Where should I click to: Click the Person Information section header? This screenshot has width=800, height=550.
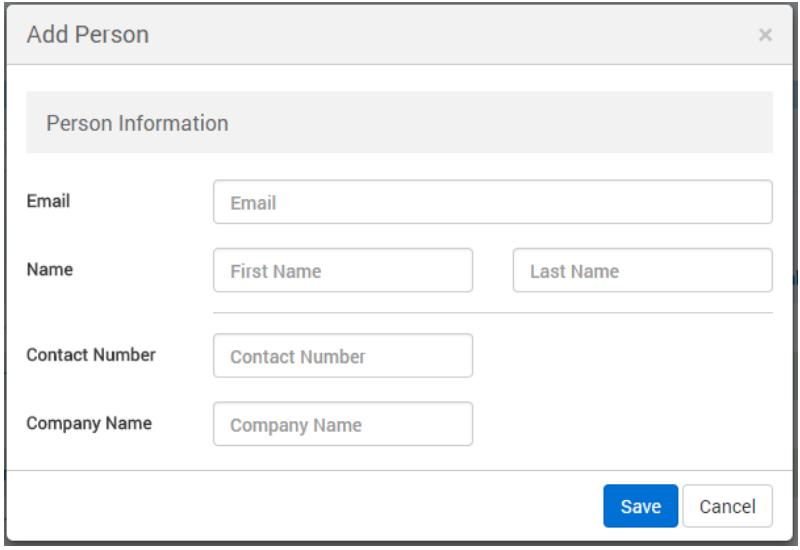click(137, 123)
